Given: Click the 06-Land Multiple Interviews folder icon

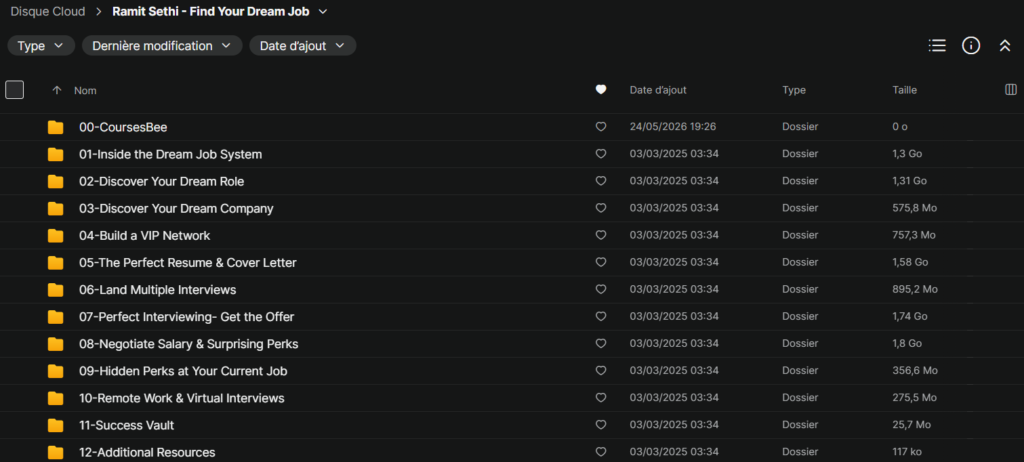Looking at the screenshot, I should click(56, 290).
